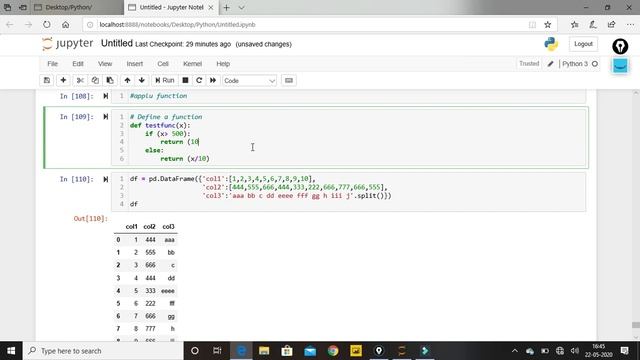
Task: Open the Cell menu
Action: [163, 64]
